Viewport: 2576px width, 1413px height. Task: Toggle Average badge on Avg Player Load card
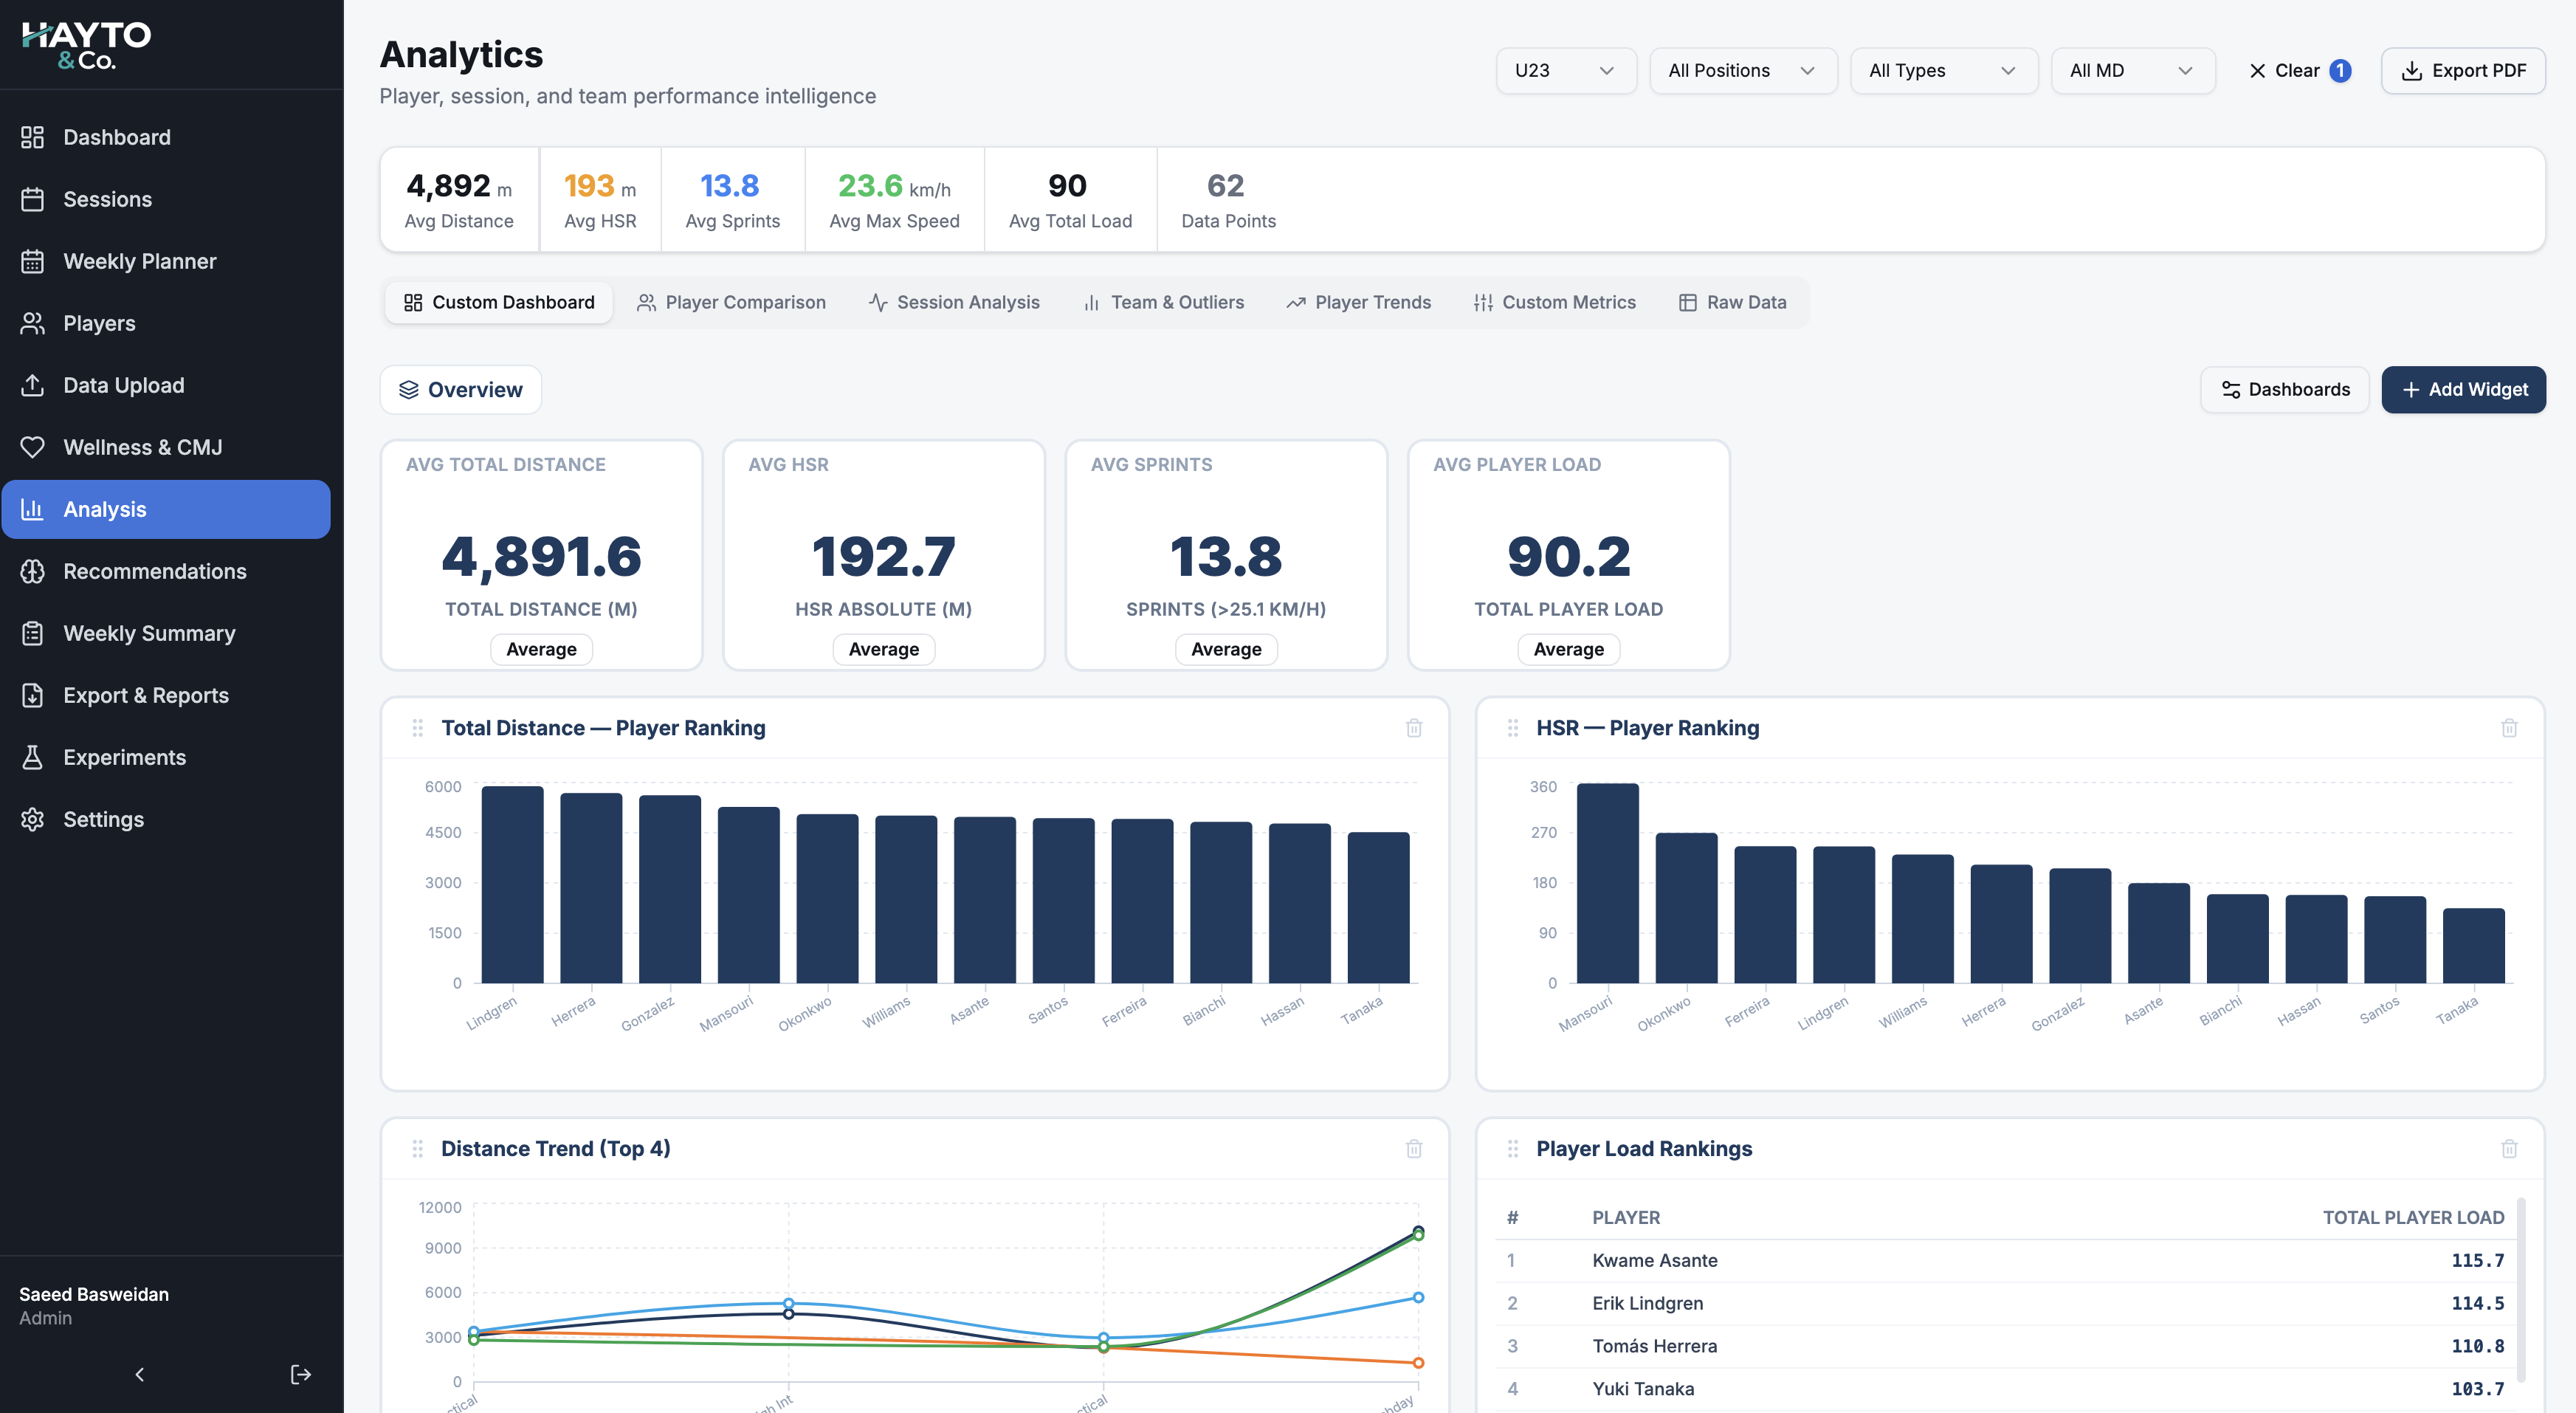pyautogui.click(x=1569, y=649)
